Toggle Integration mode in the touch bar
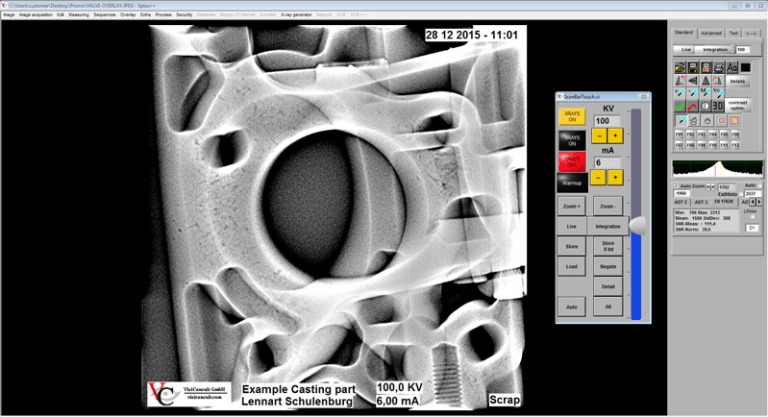 coord(607,226)
